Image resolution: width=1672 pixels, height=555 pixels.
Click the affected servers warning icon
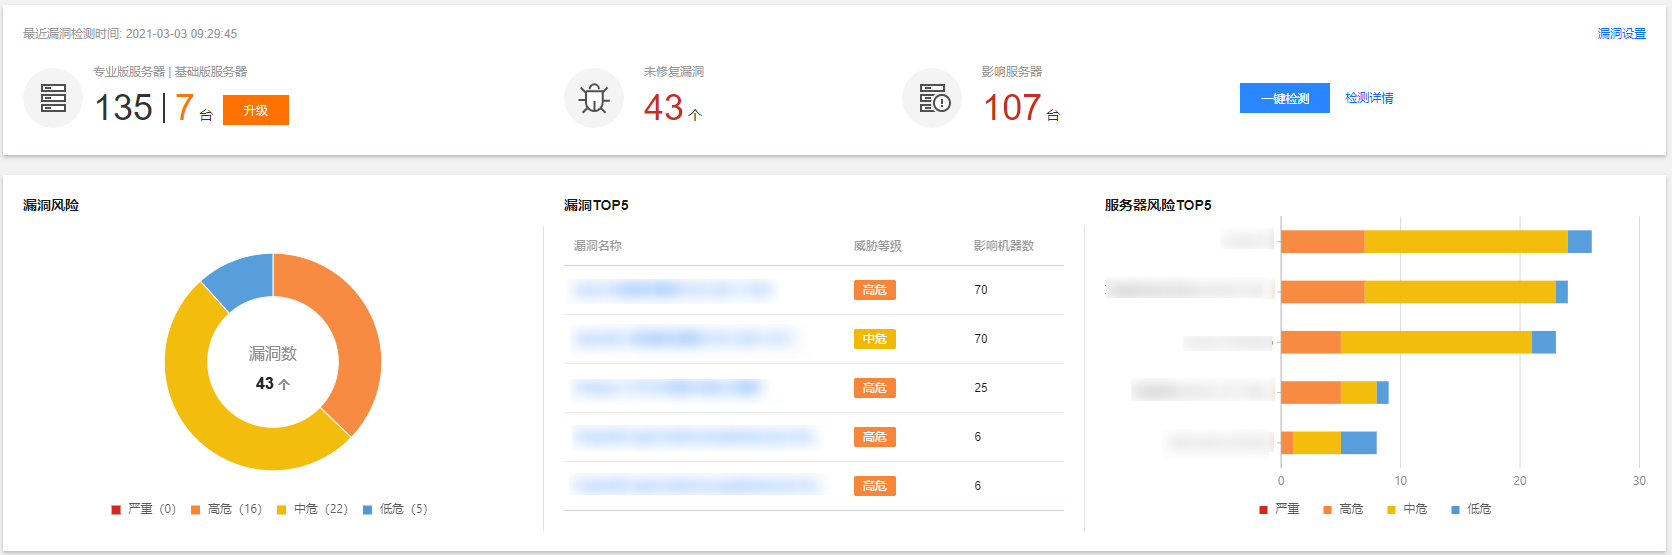tap(932, 98)
